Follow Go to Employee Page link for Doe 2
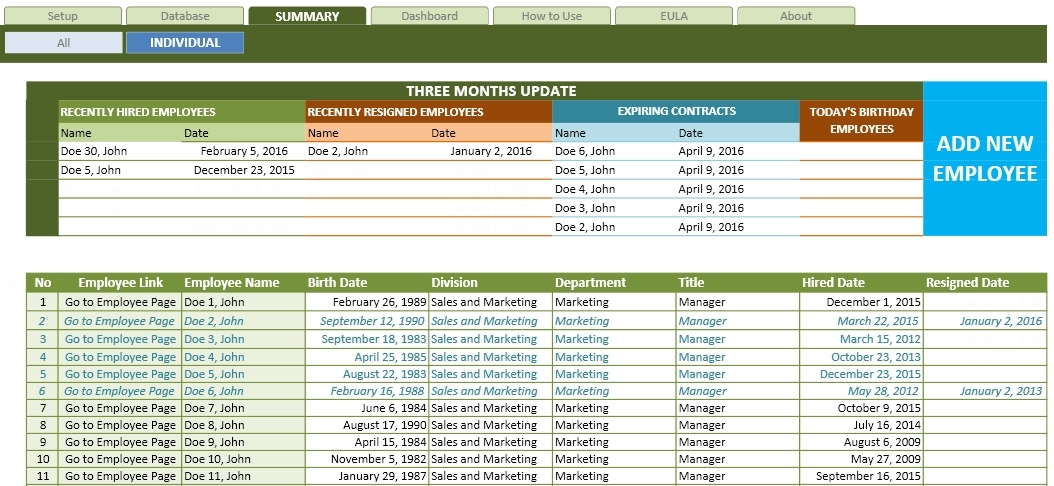 point(120,321)
